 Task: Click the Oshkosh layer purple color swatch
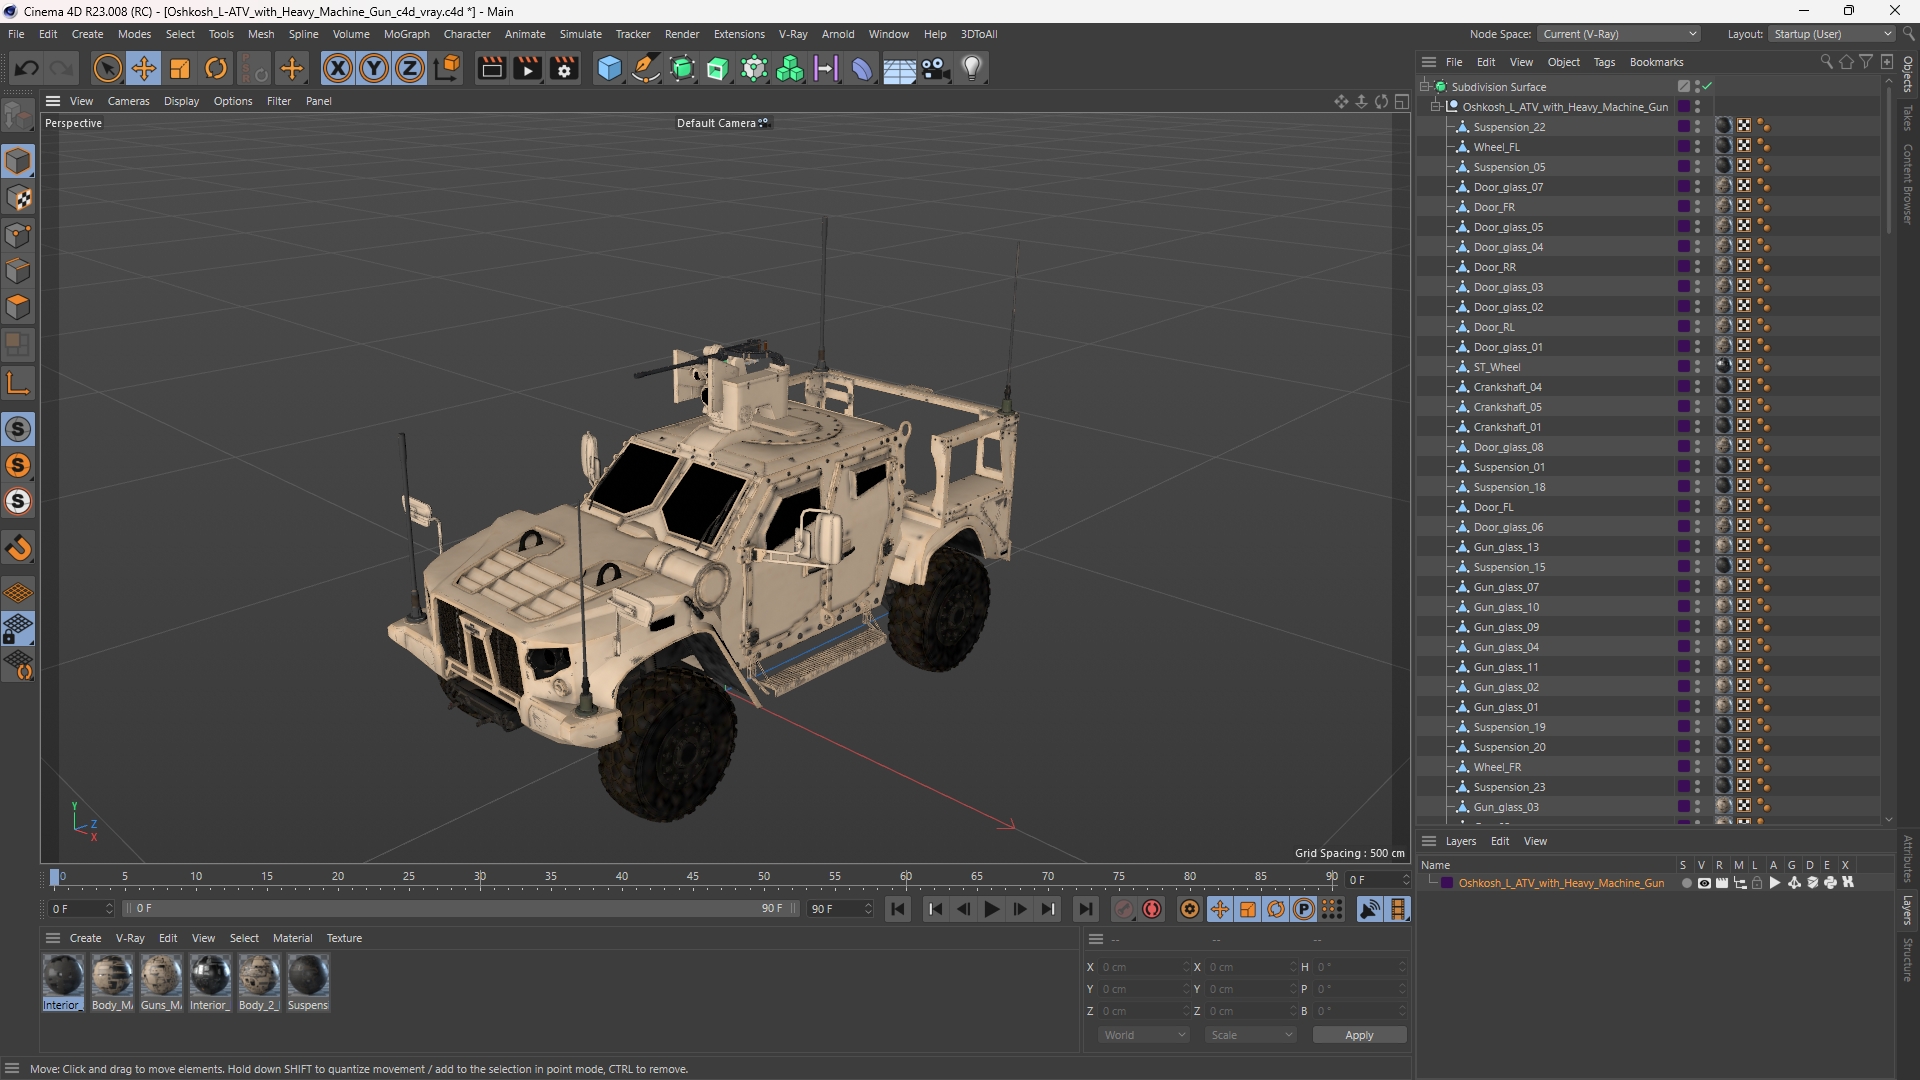coord(1447,883)
